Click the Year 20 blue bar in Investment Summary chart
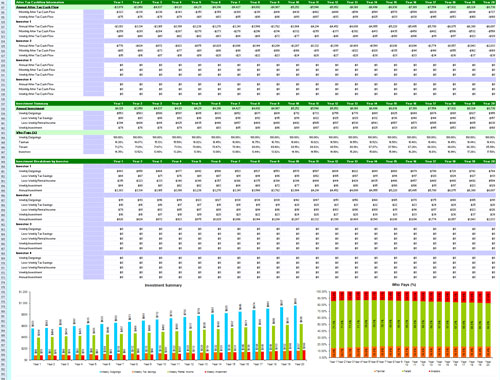This screenshot has width=500, height=380. coord(295,333)
